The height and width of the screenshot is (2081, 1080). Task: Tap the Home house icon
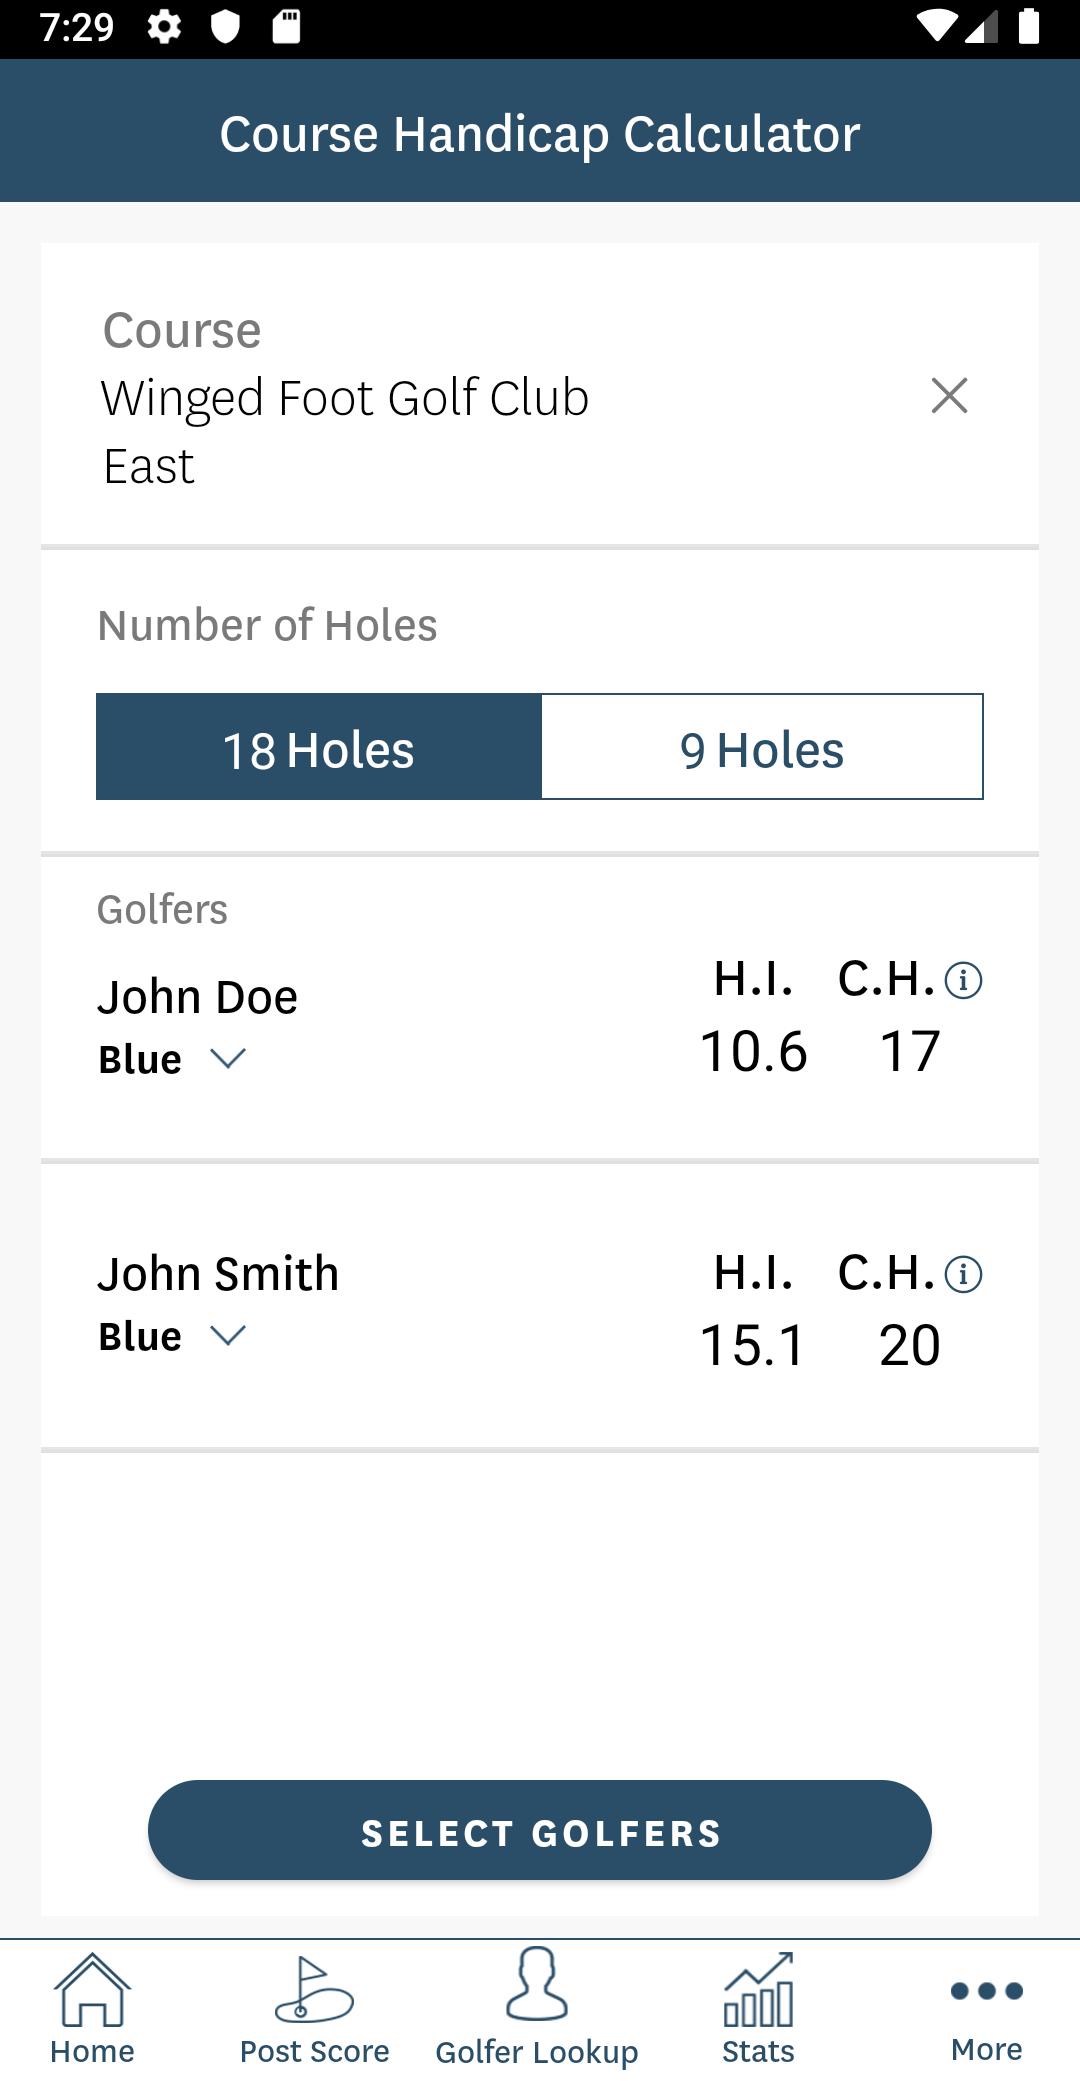click(92, 1990)
